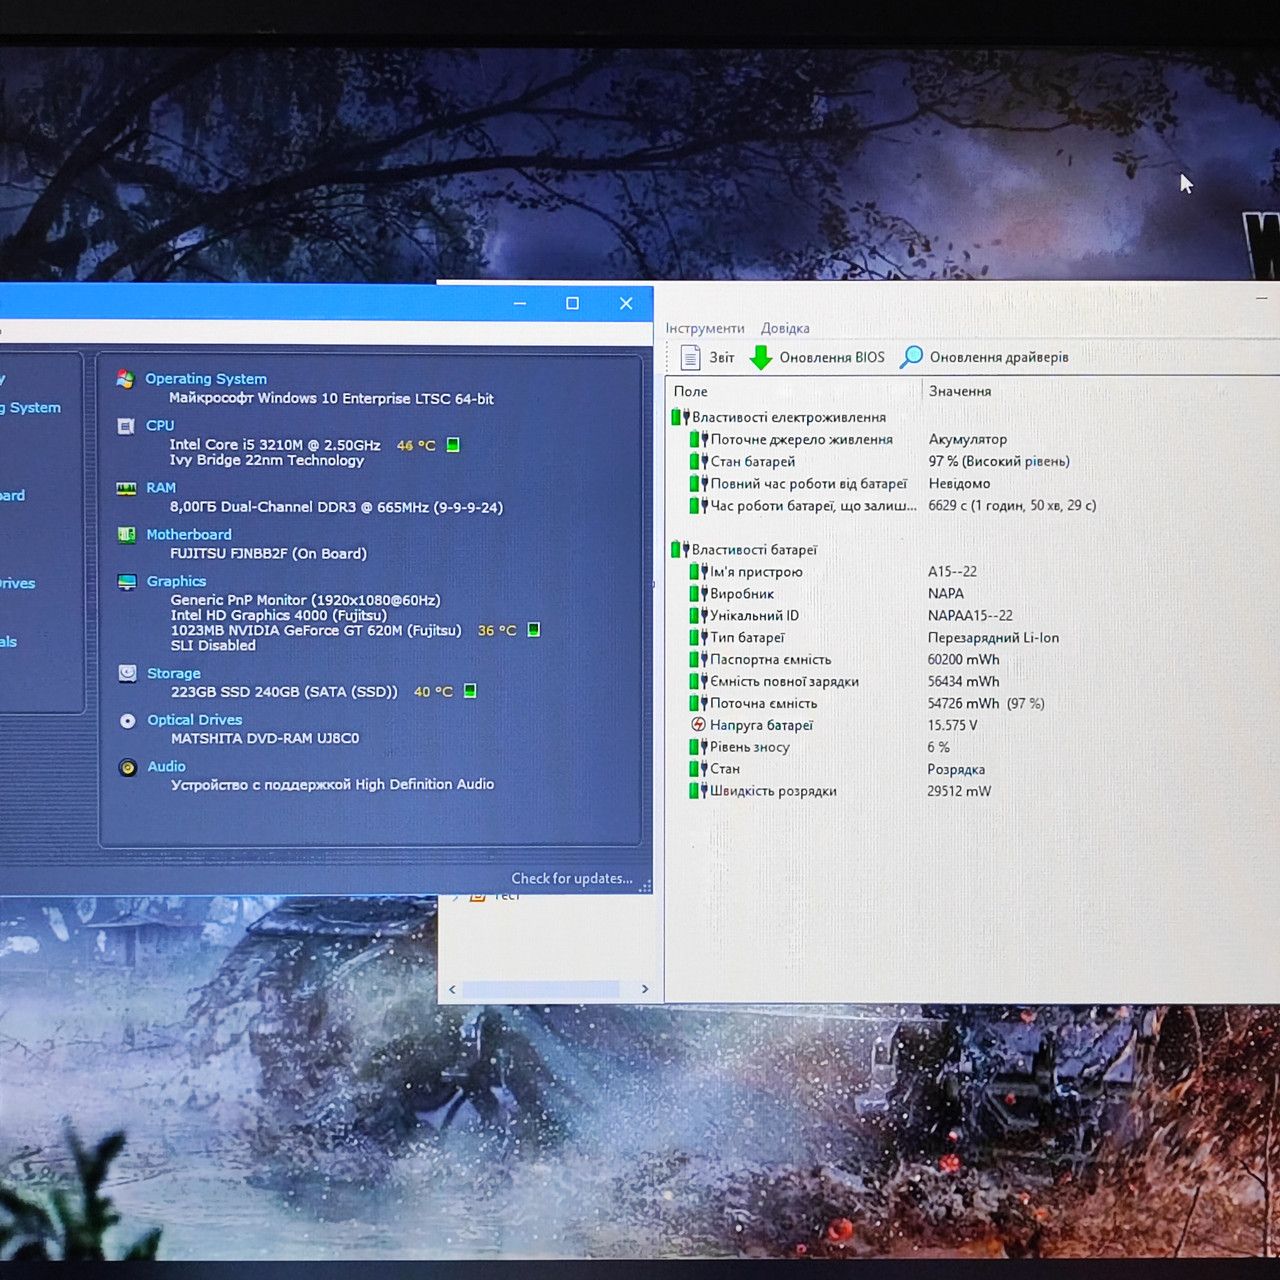Open the 'Звіт' report toolbar button
Screen dimensions: 1280x1280
pyautogui.click(x=708, y=357)
